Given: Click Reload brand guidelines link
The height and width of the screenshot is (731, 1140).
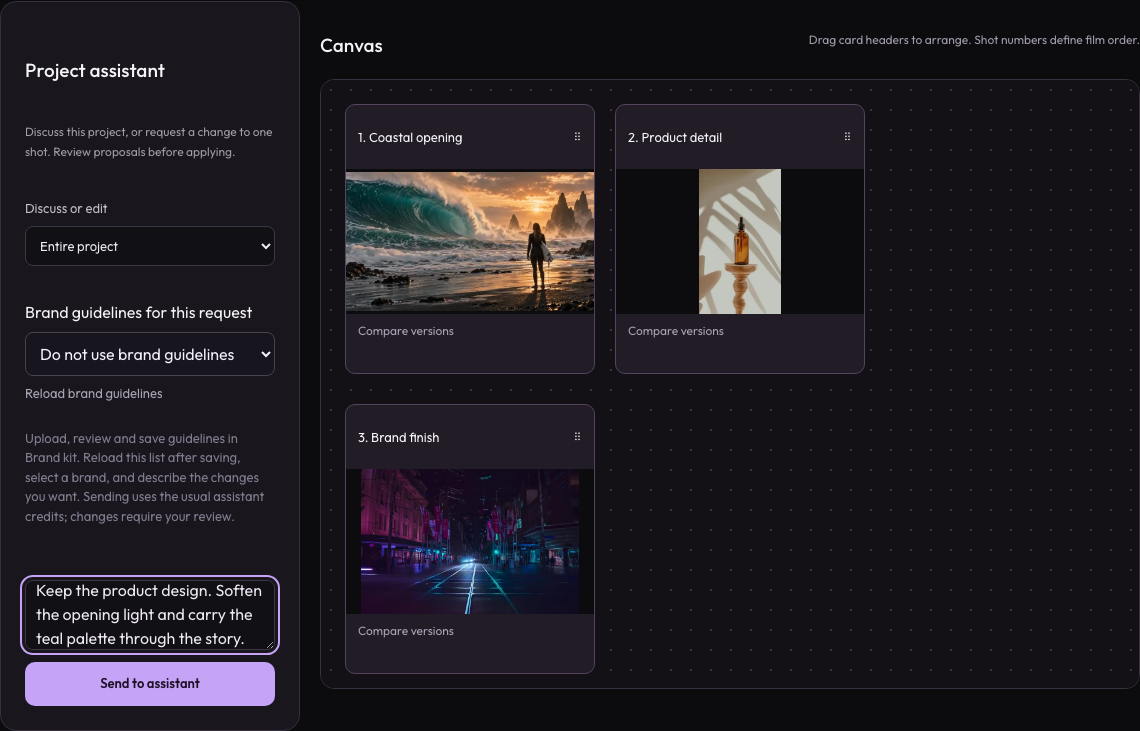Looking at the screenshot, I should [94, 394].
